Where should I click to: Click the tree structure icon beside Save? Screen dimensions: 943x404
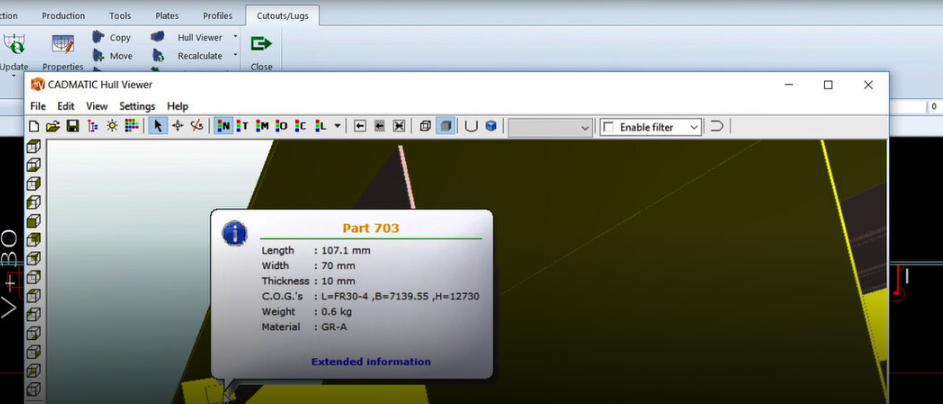[x=92, y=126]
